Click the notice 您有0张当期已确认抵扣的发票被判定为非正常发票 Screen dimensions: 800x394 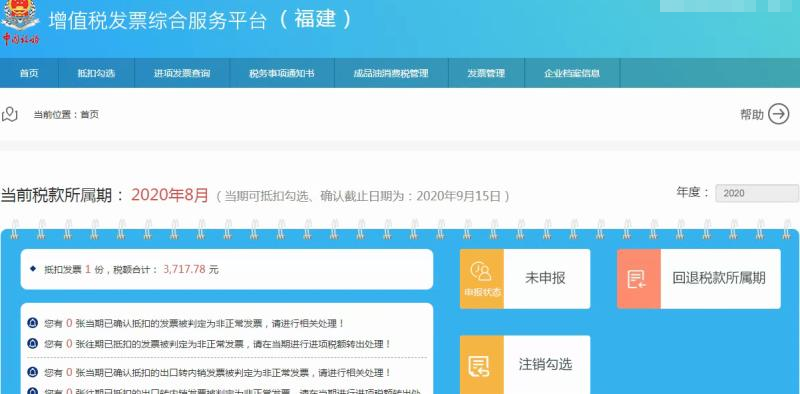(194, 324)
